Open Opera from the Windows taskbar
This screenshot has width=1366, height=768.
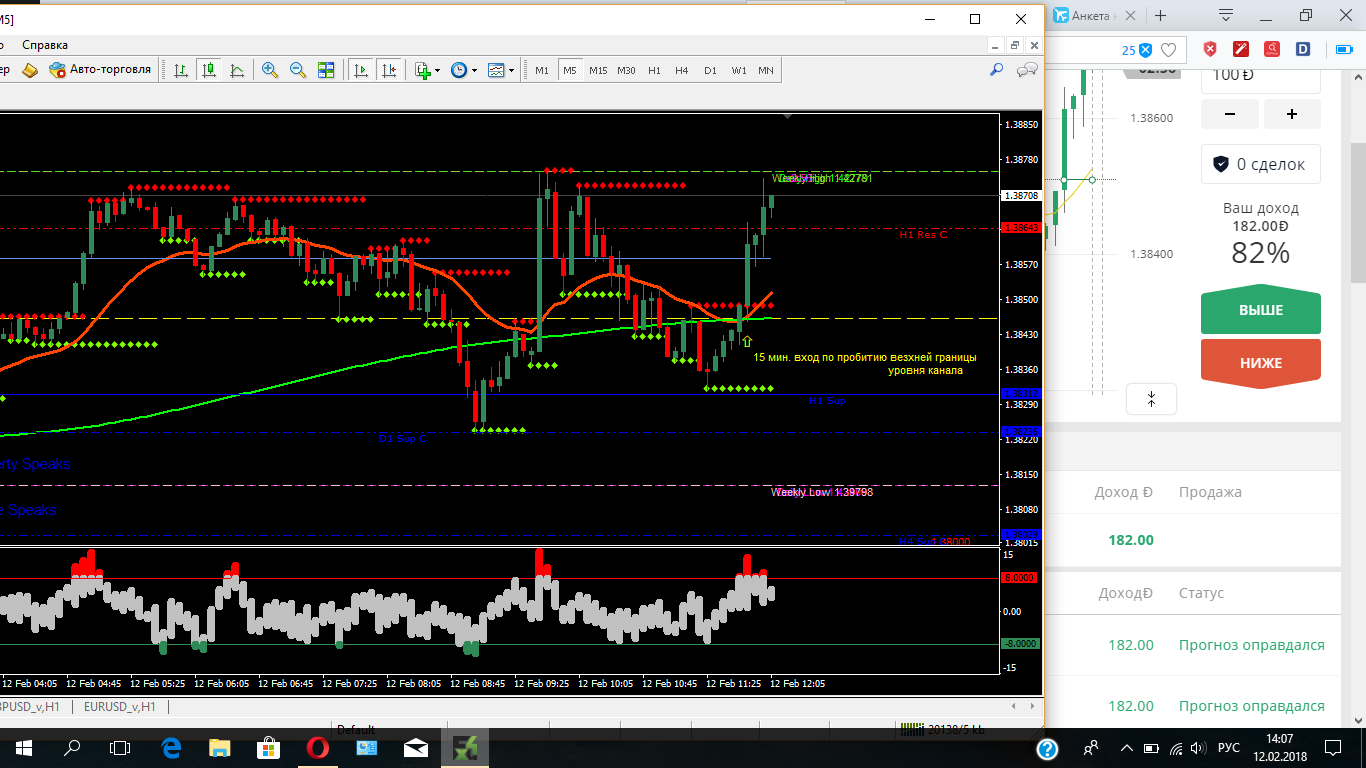318,747
